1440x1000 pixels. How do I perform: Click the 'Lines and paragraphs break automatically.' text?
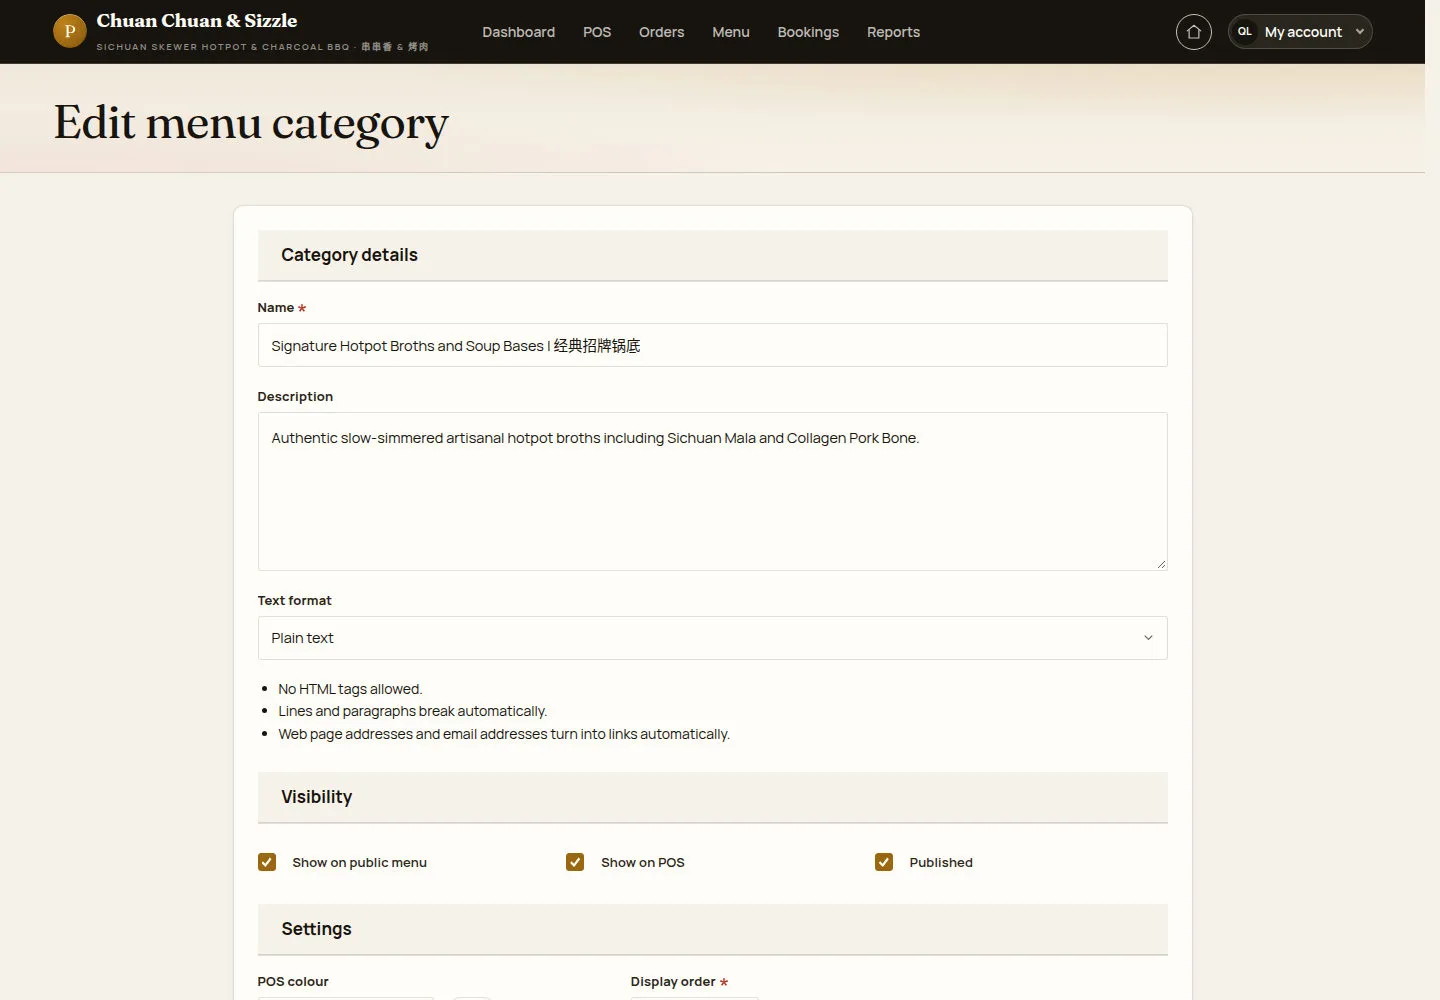tap(412, 711)
